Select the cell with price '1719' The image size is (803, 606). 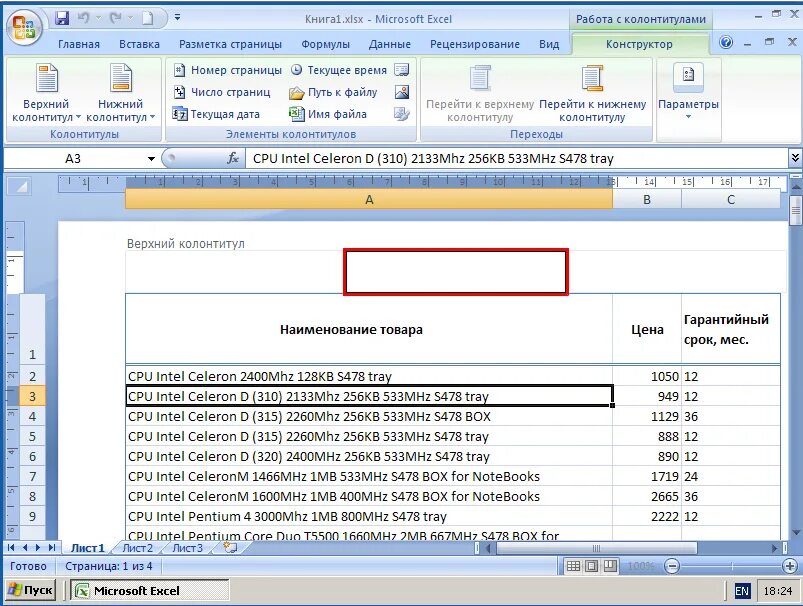pos(647,476)
